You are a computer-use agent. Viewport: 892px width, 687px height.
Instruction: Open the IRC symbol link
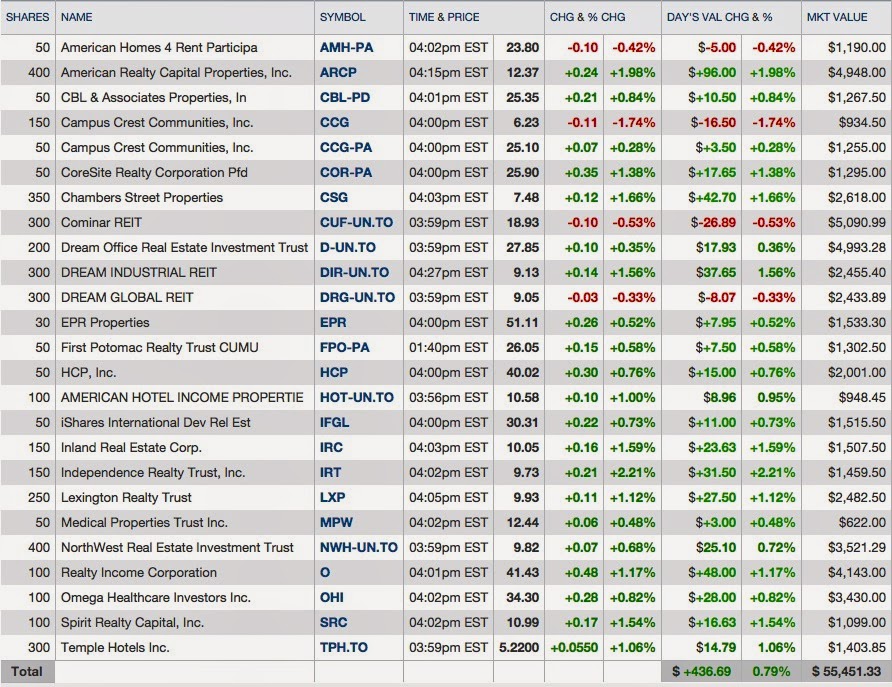[331, 448]
